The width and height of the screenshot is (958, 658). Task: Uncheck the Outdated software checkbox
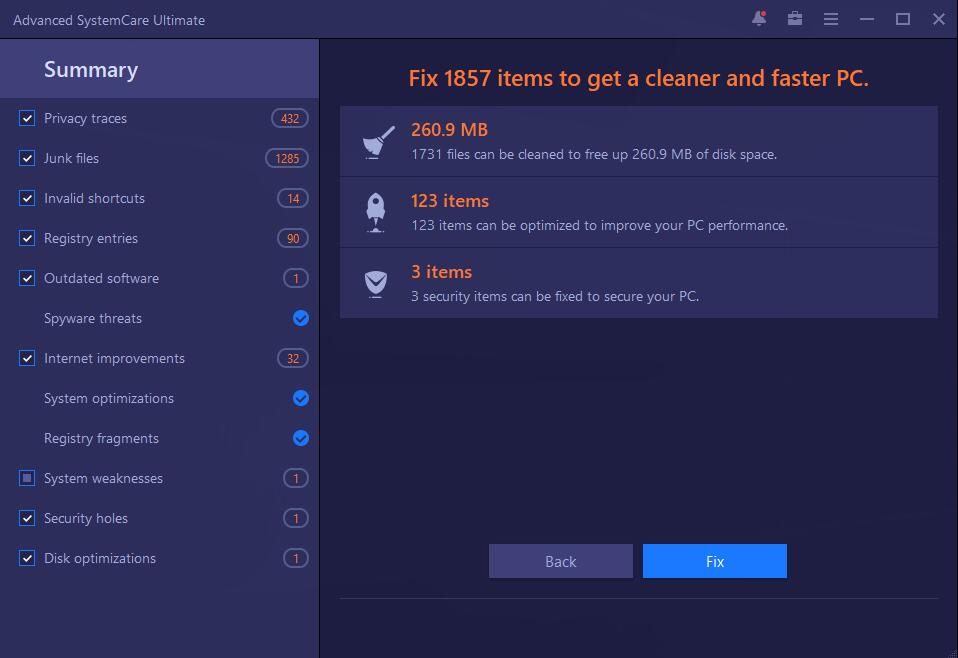point(27,278)
